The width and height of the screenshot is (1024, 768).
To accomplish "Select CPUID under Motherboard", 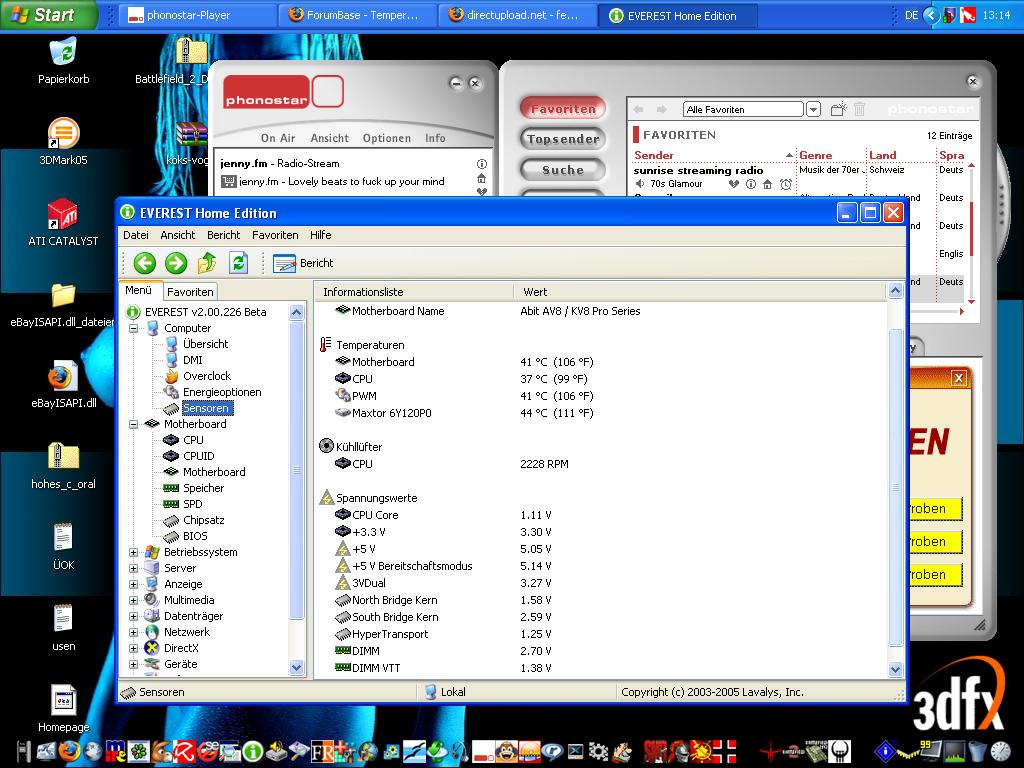I will (199, 456).
